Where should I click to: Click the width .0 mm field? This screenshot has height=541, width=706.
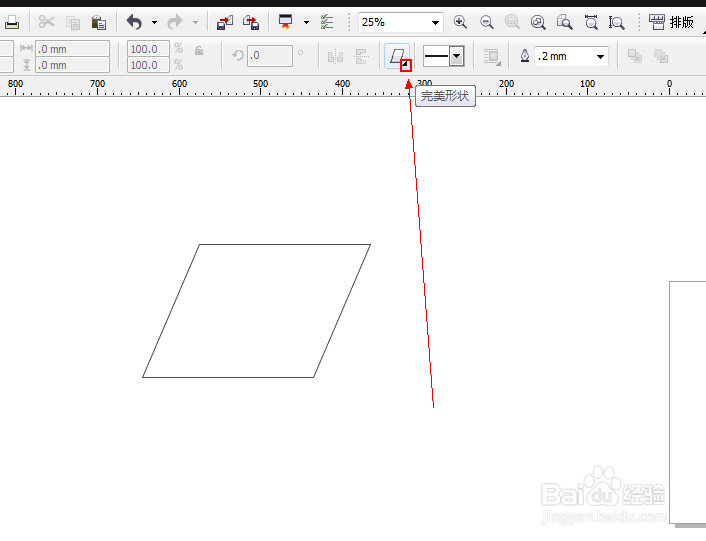tap(72, 49)
